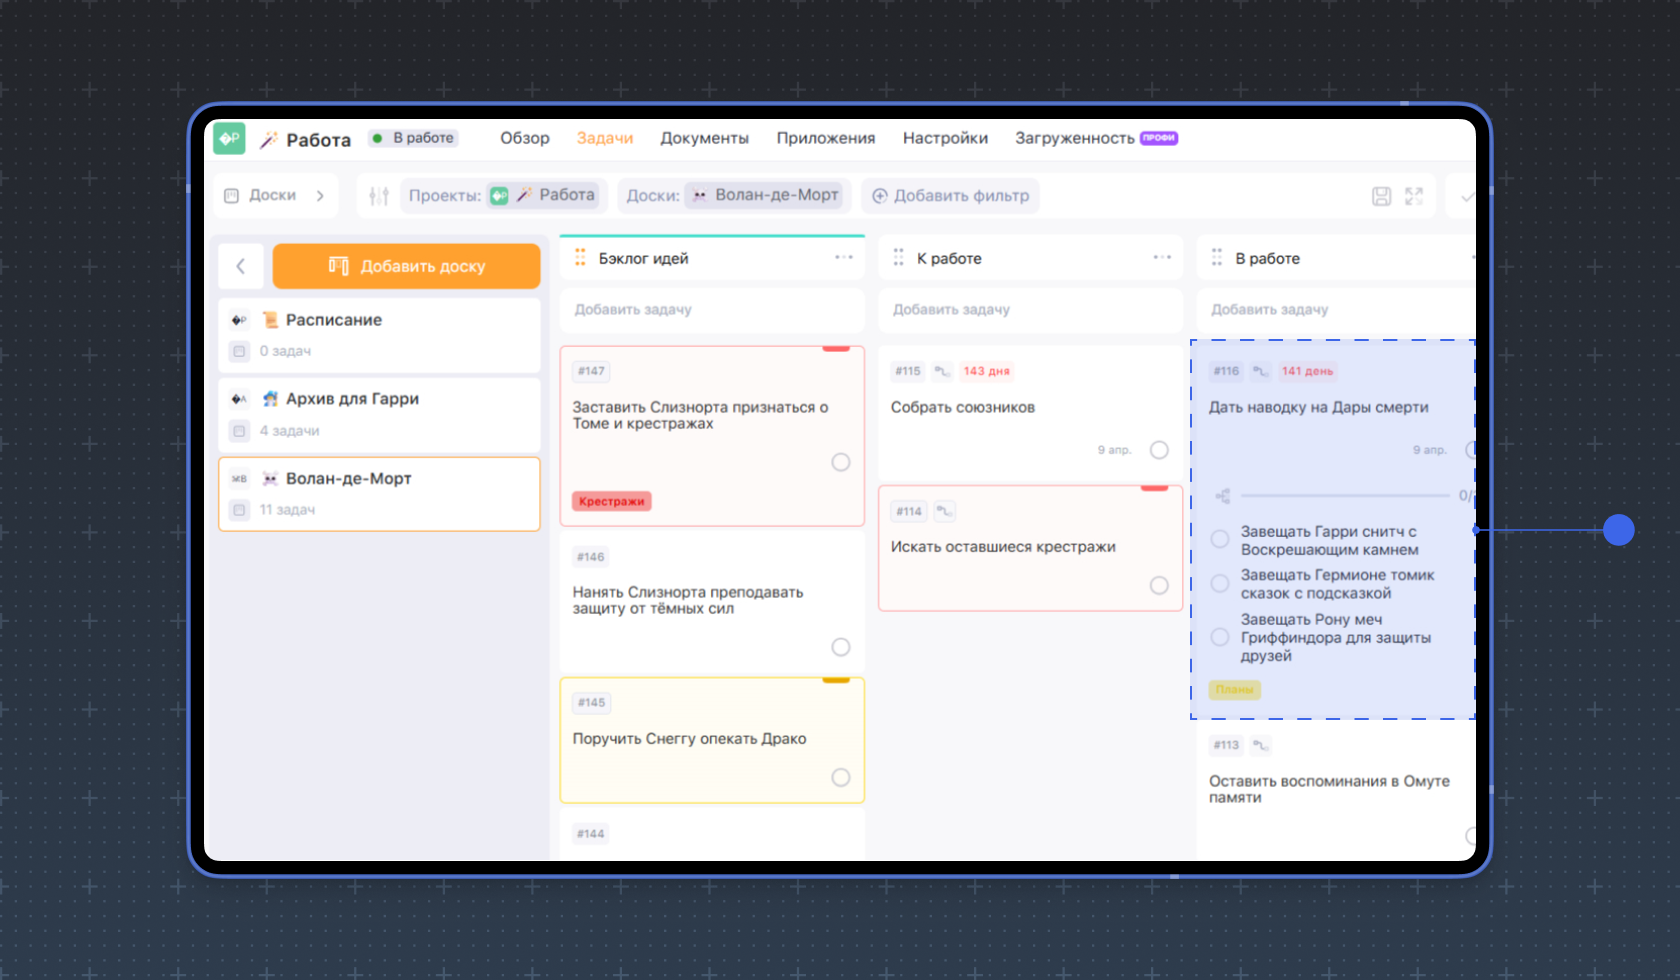Click the save view floppy disk icon
Image resolution: width=1680 pixels, height=980 pixels.
click(1381, 196)
